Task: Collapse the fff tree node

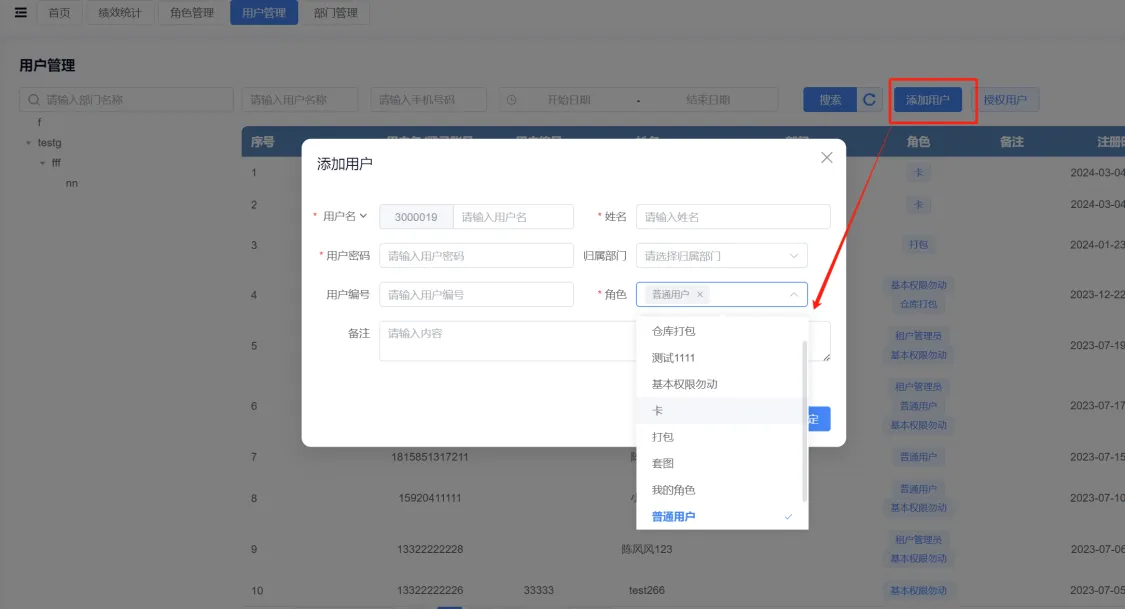Action: point(43,163)
